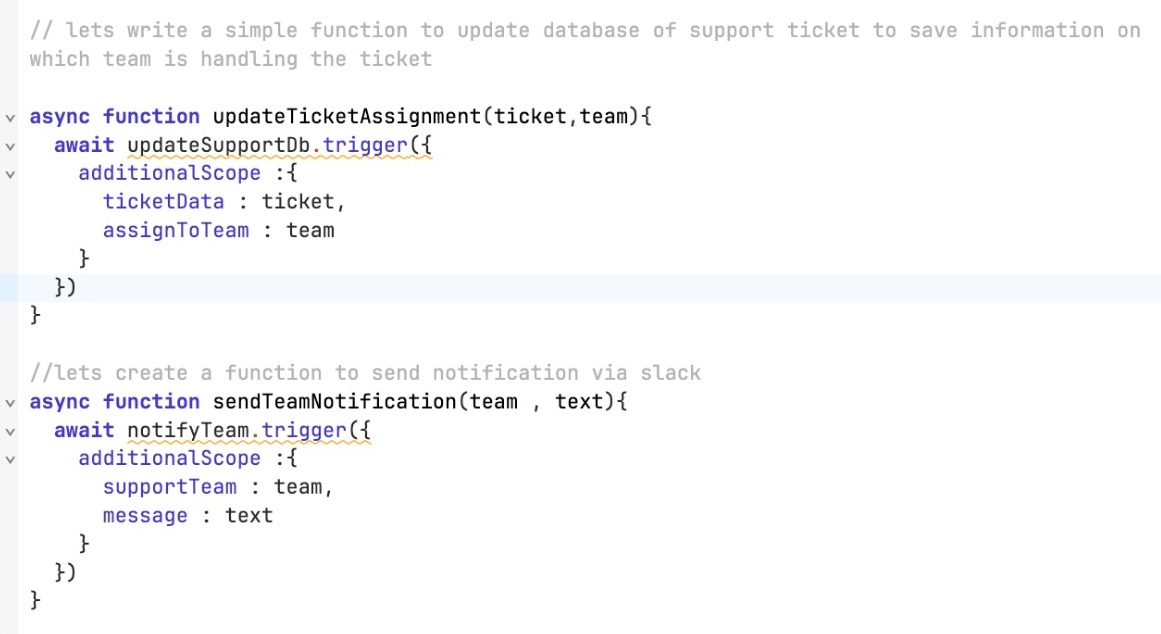Screen dimensions: 1161x634
Task: Place cursor on the supportTeam property
Action: click(x=170, y=487)
